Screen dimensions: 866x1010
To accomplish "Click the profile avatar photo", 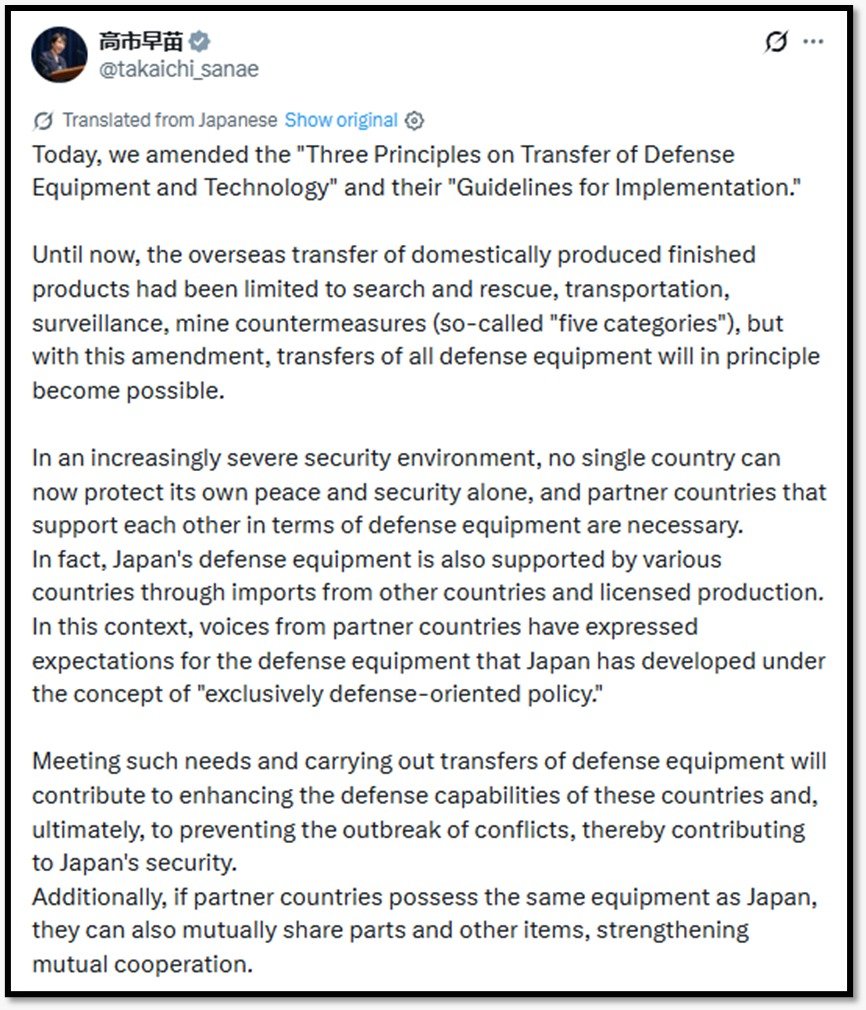I will [x=59, y=55].
